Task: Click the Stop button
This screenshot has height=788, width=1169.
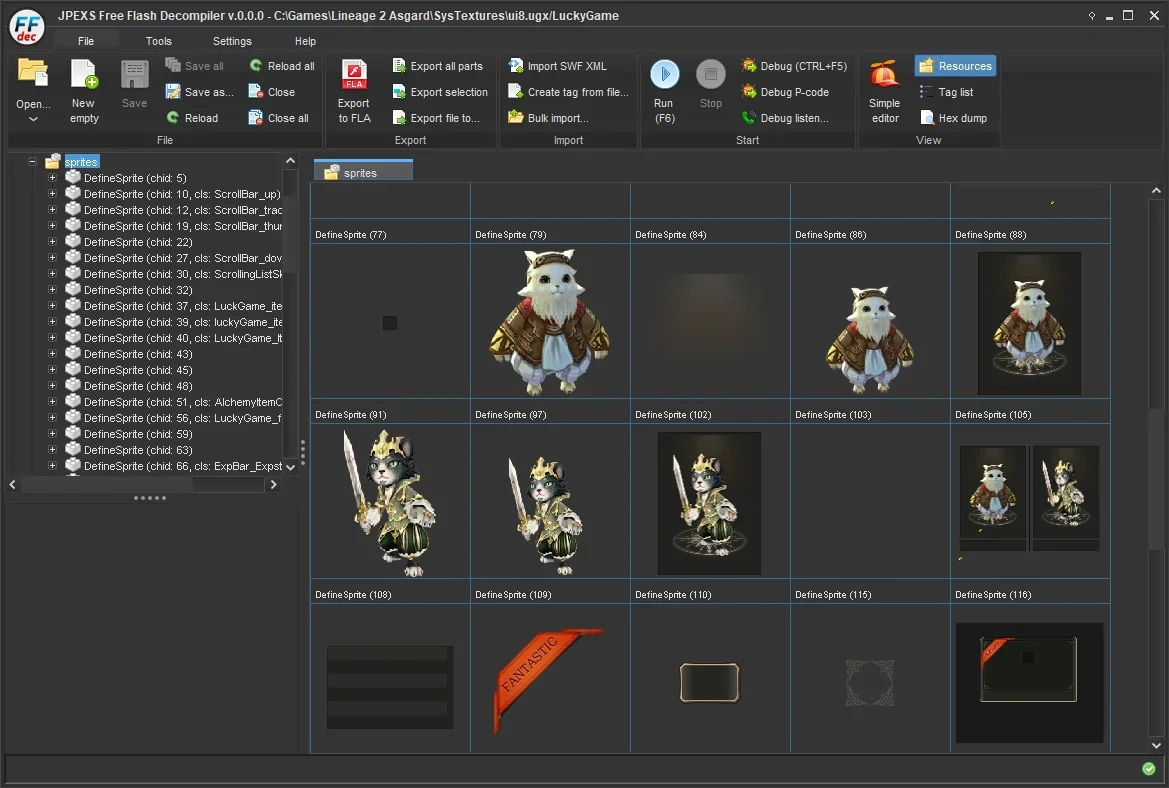Action: [x=710, y=83]
